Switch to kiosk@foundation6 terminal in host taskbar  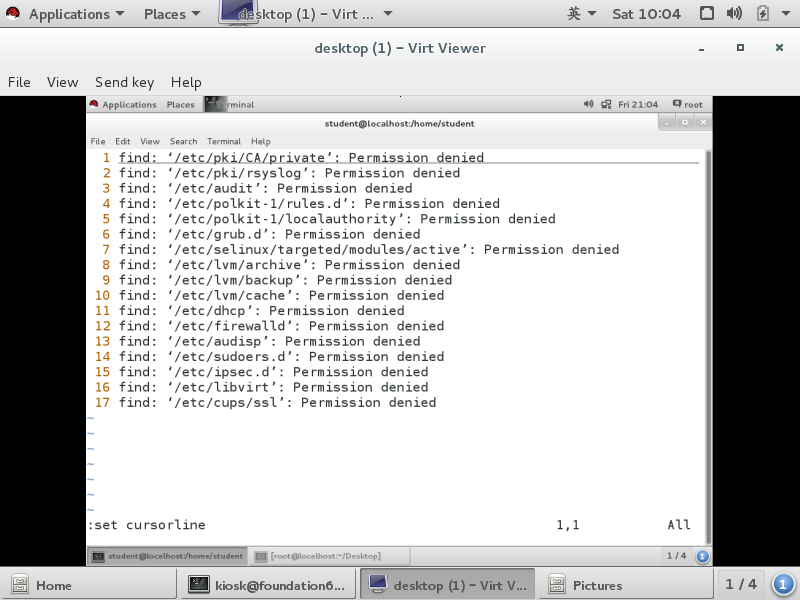[x=267, y=585]
